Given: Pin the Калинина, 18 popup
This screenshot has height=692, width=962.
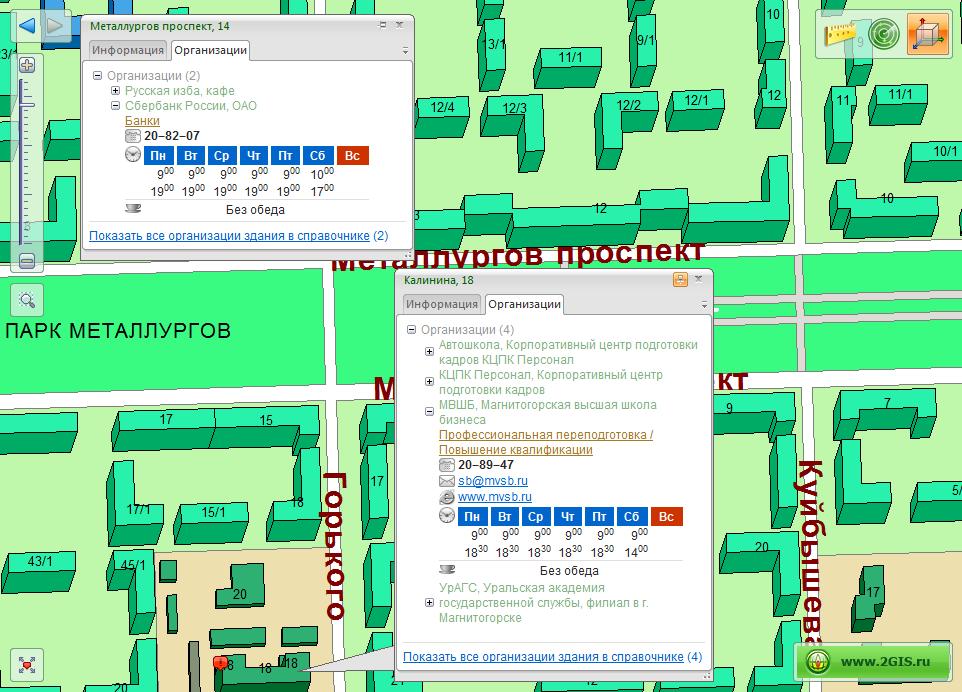Looking at the screenshot, I should click(680, 280).
